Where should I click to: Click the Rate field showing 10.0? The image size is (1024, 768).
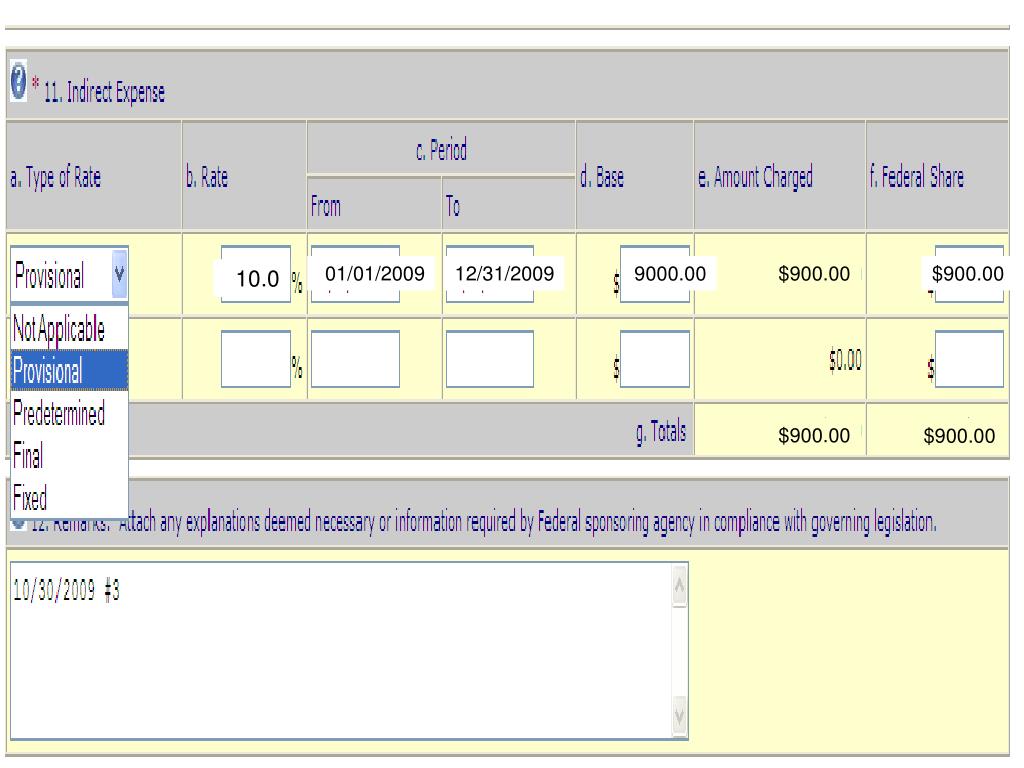pos(255,274)
